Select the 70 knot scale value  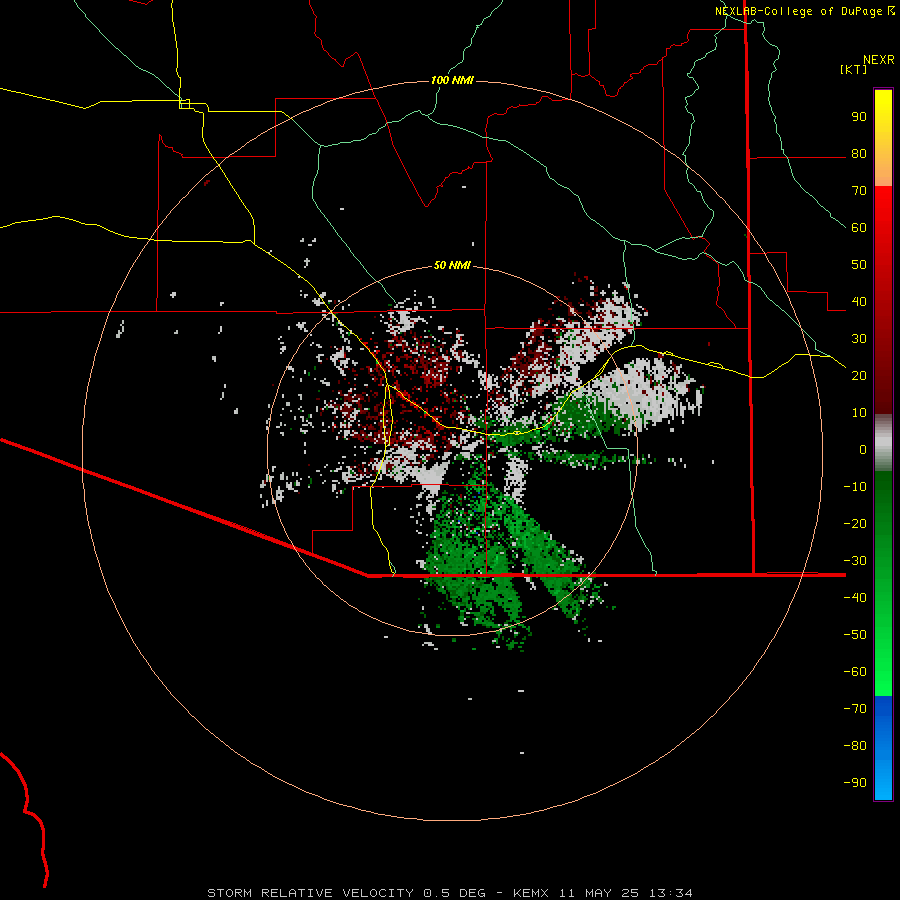[859, 191]
